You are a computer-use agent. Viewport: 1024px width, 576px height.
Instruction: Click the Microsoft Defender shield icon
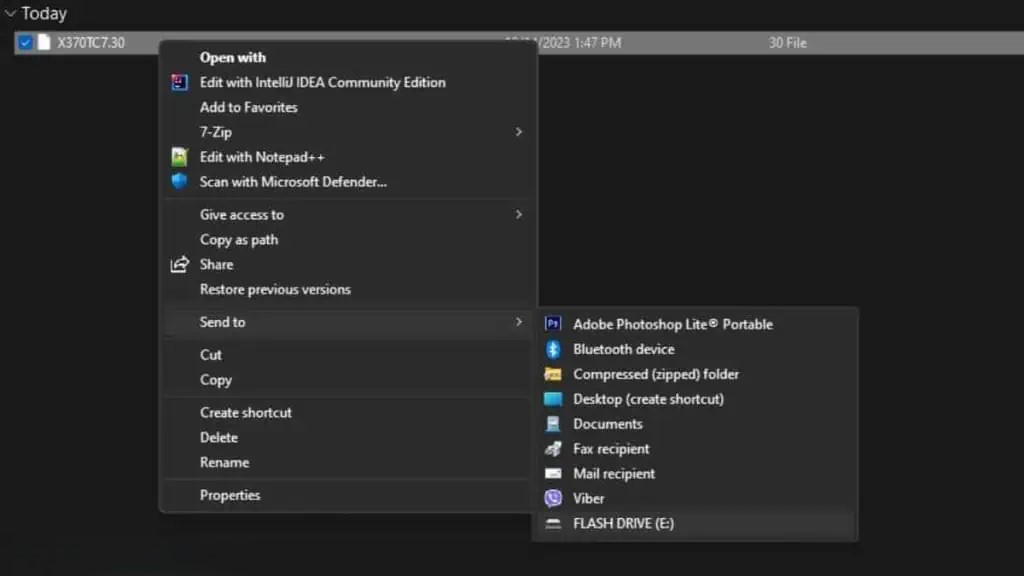pyautogui.click(x=180, y=182)
